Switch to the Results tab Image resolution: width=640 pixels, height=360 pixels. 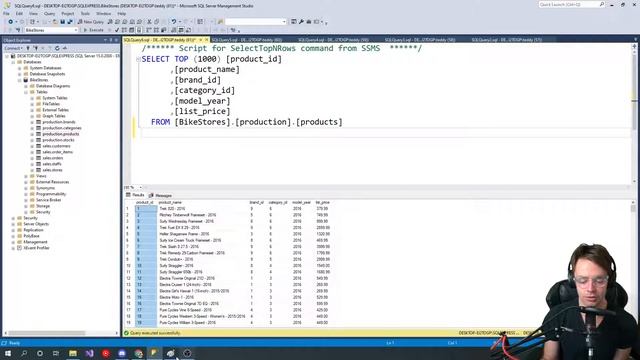coord(135,195)
